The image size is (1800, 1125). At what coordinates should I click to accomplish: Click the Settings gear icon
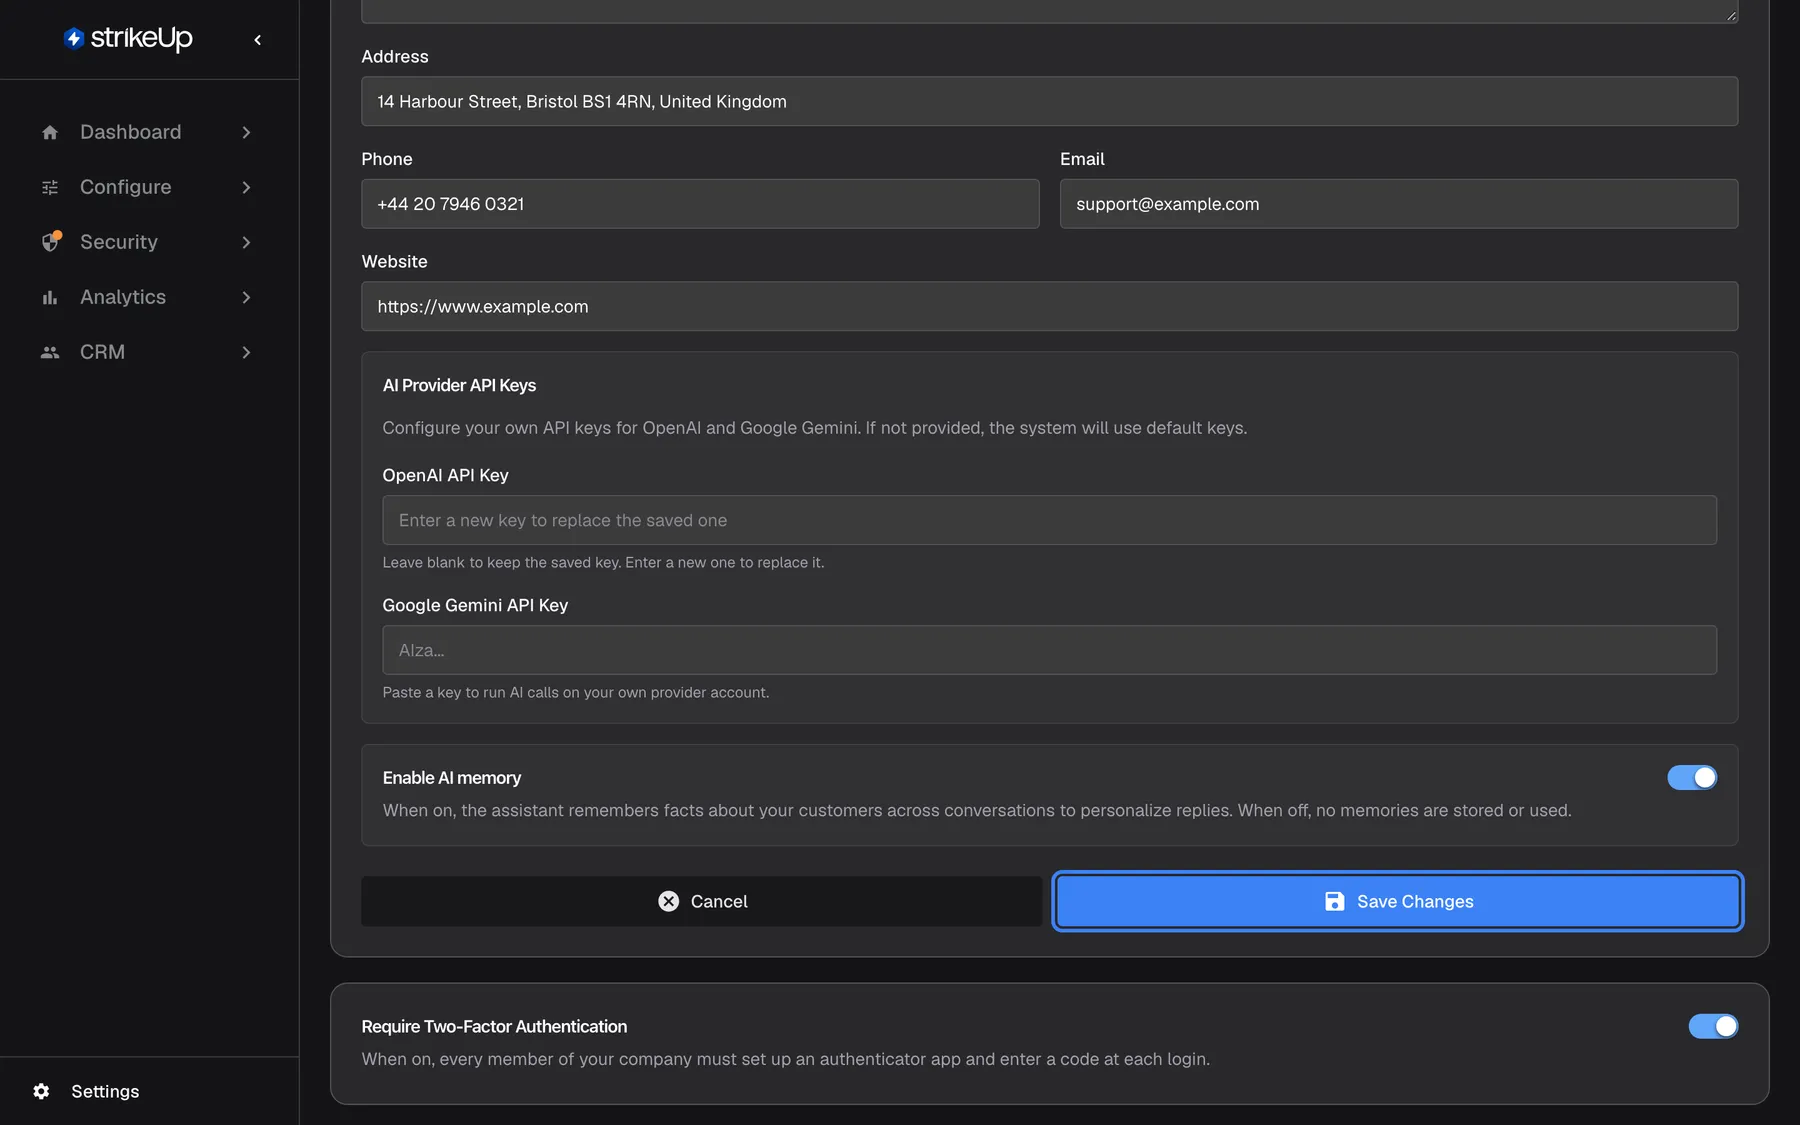[x=41, y=1091]
